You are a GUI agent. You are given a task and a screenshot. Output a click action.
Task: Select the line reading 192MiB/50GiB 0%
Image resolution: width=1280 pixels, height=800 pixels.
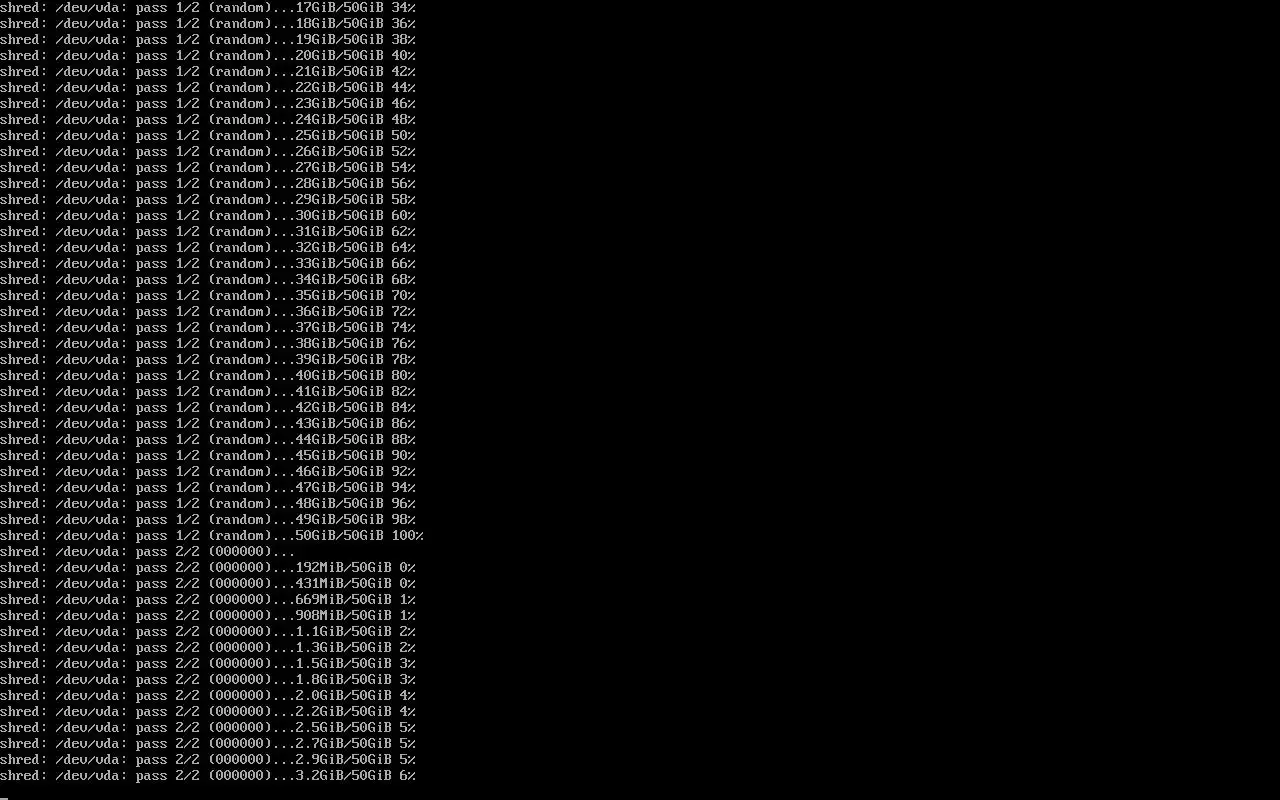click(x=208, y=567)
